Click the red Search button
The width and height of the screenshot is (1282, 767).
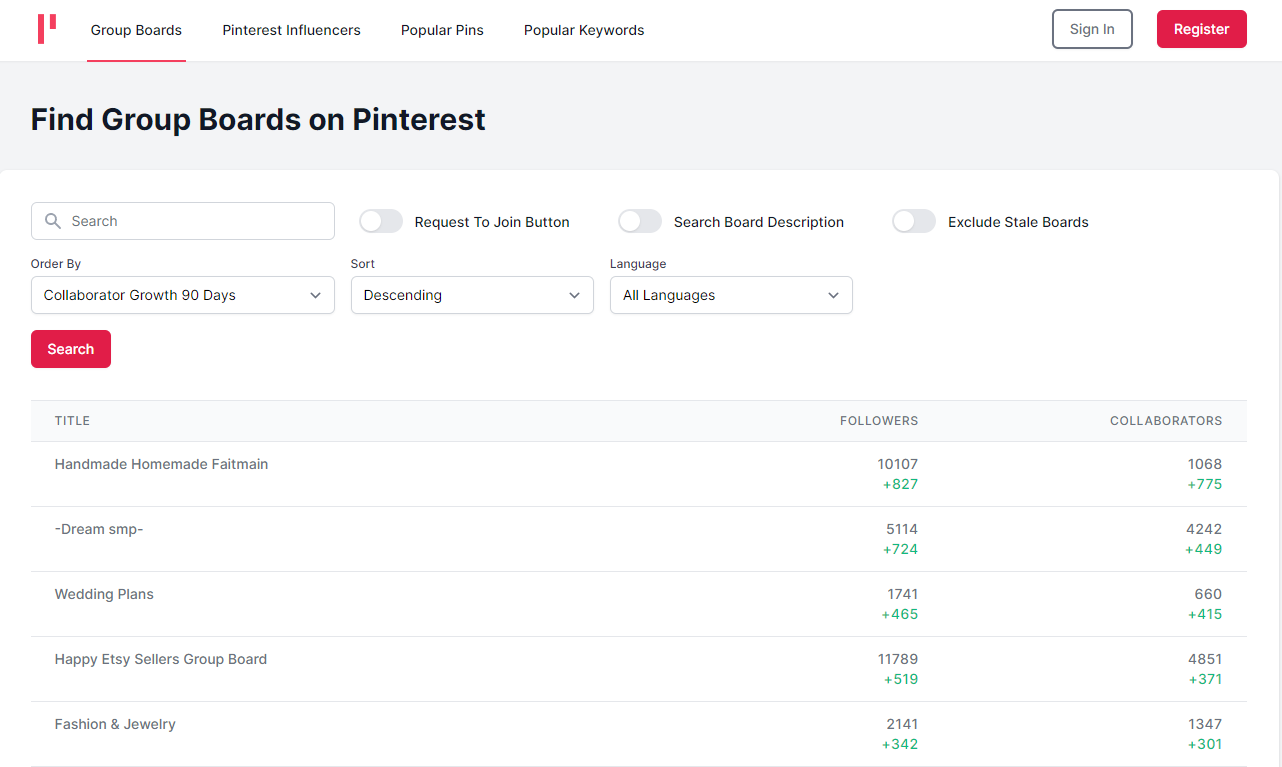click(x=71, y=349)
